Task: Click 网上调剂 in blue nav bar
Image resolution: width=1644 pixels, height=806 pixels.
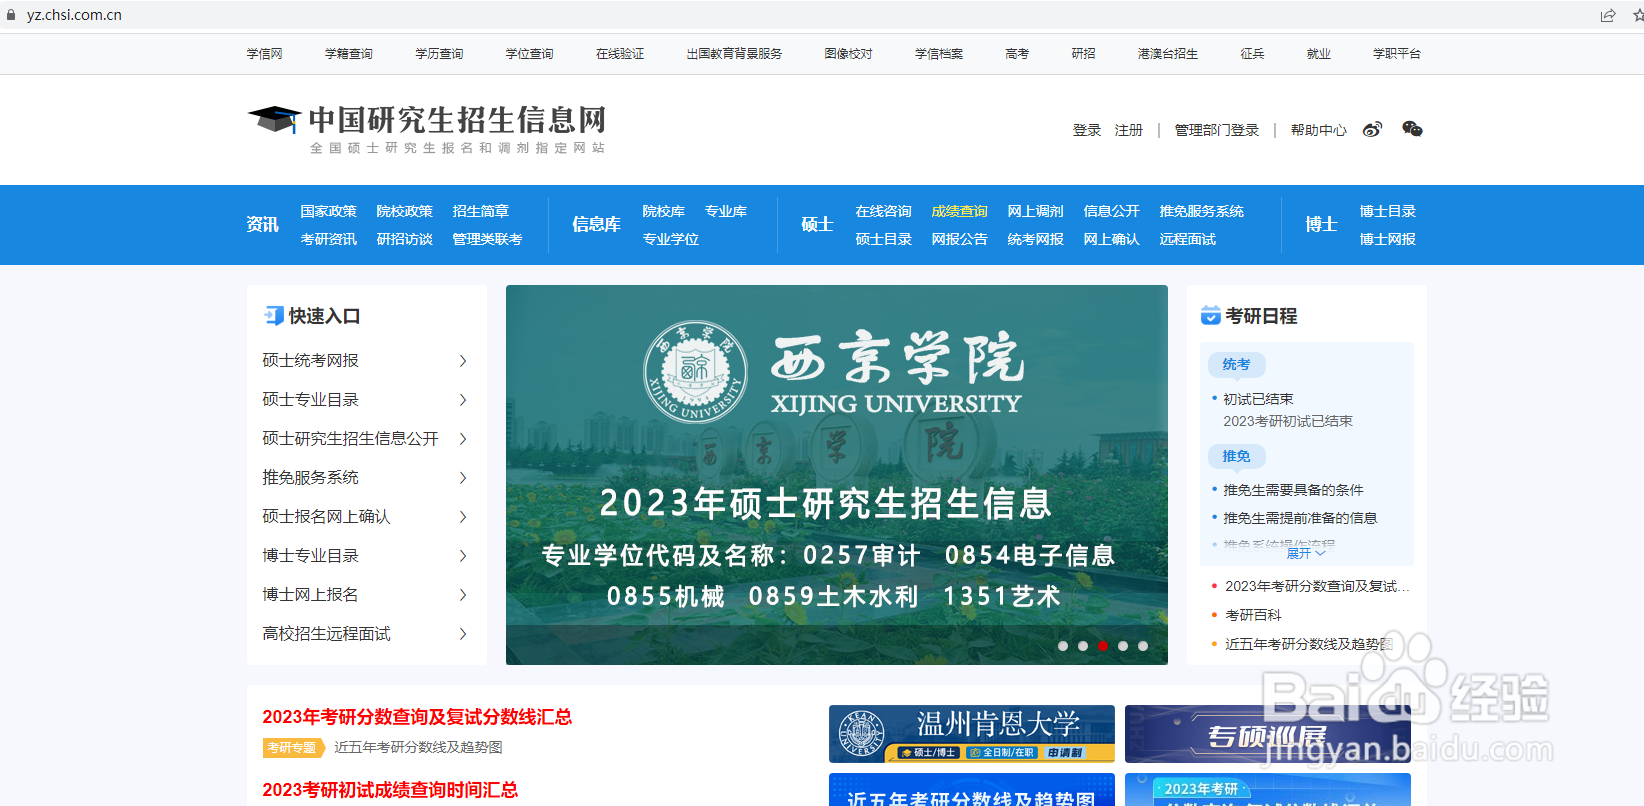Action: (x=1036, y=211)
